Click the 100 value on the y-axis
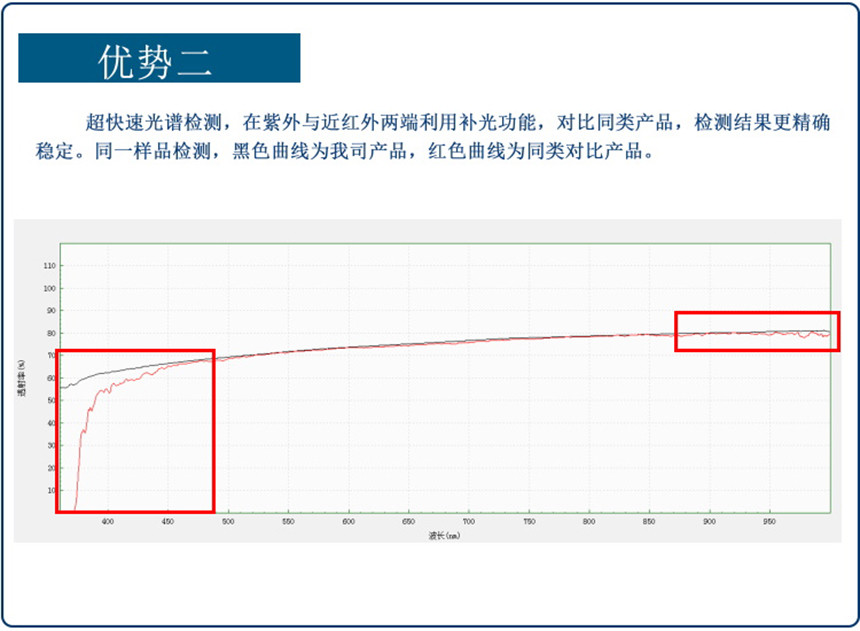This screenshot has width=860, height=631. [49, 288]
